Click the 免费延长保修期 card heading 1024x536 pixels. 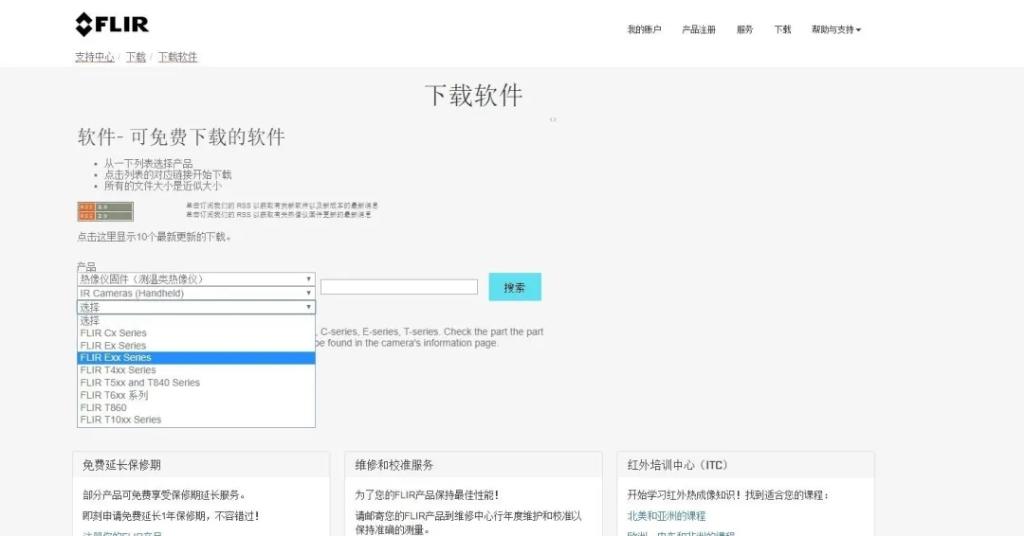[121, 465]
